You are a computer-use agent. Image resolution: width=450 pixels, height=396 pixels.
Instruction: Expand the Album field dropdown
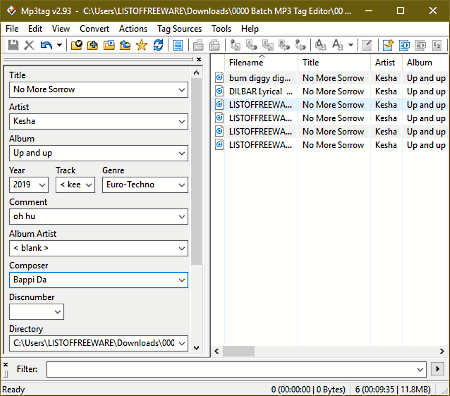click(x=182, y=153)
